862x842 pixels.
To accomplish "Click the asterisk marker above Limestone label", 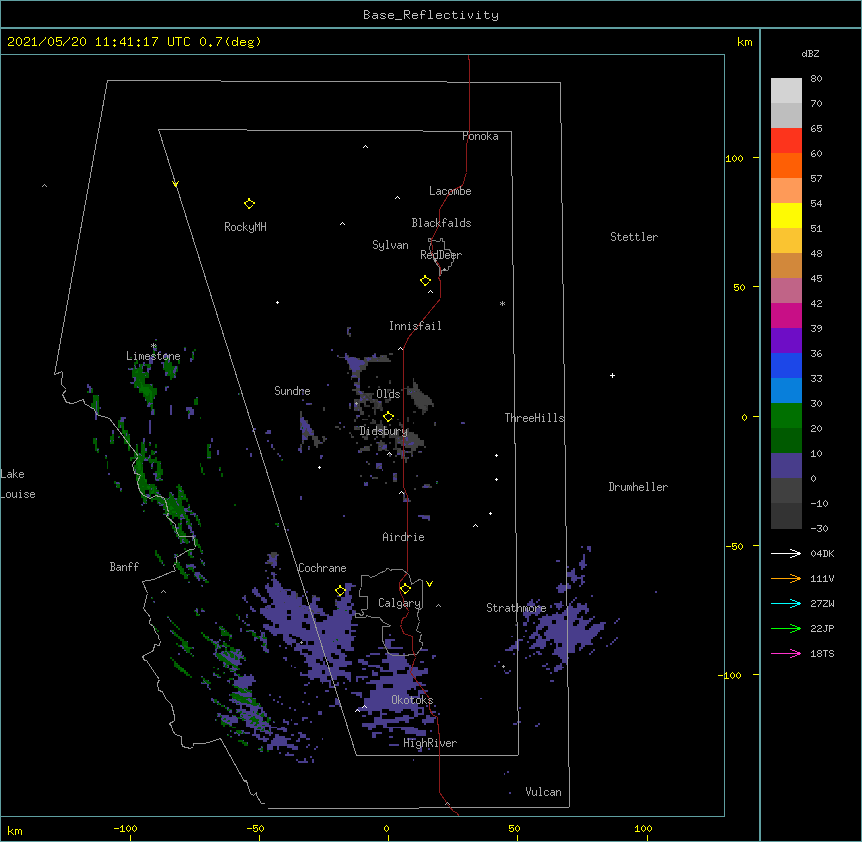I will [153, 346].
